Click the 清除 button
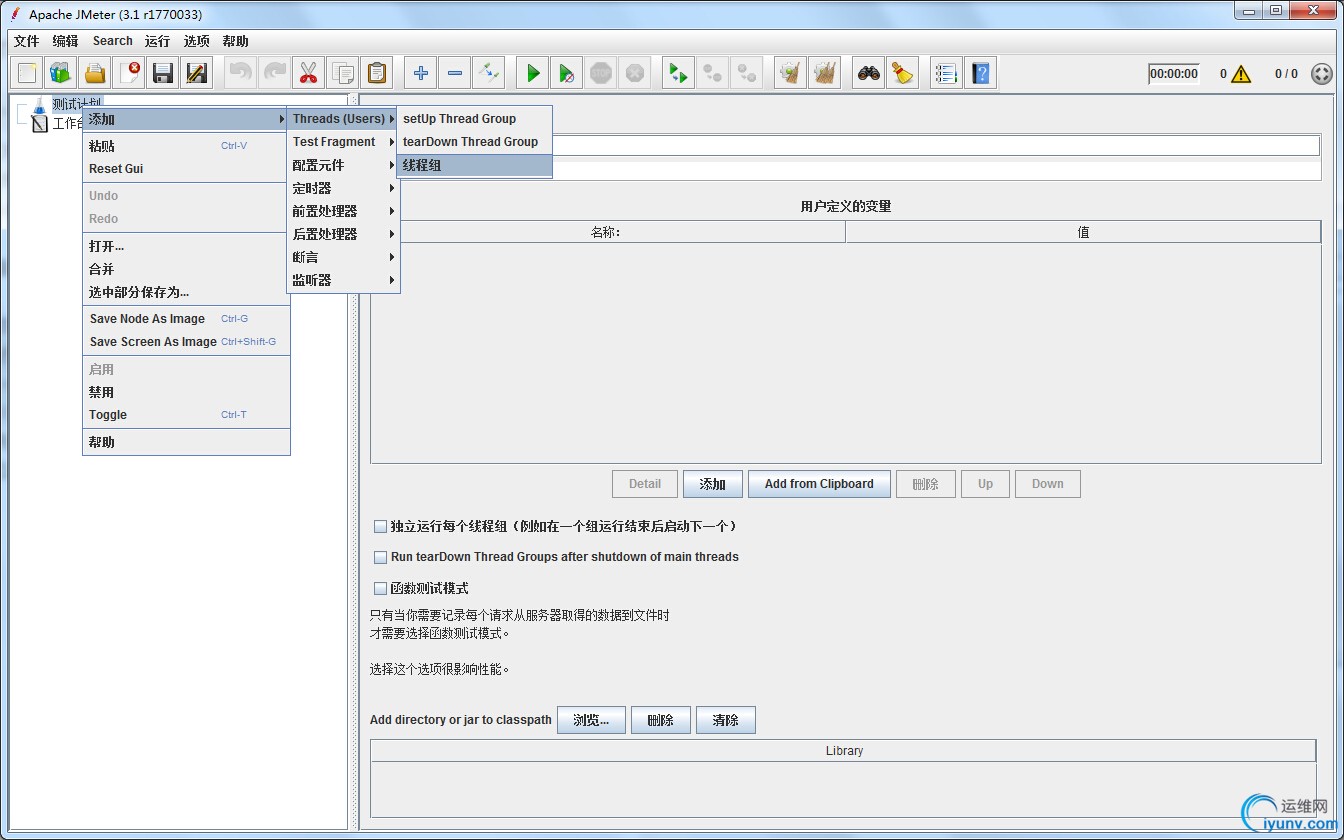The width and height of the screenshot is (1344, 840). coord(725,720)
